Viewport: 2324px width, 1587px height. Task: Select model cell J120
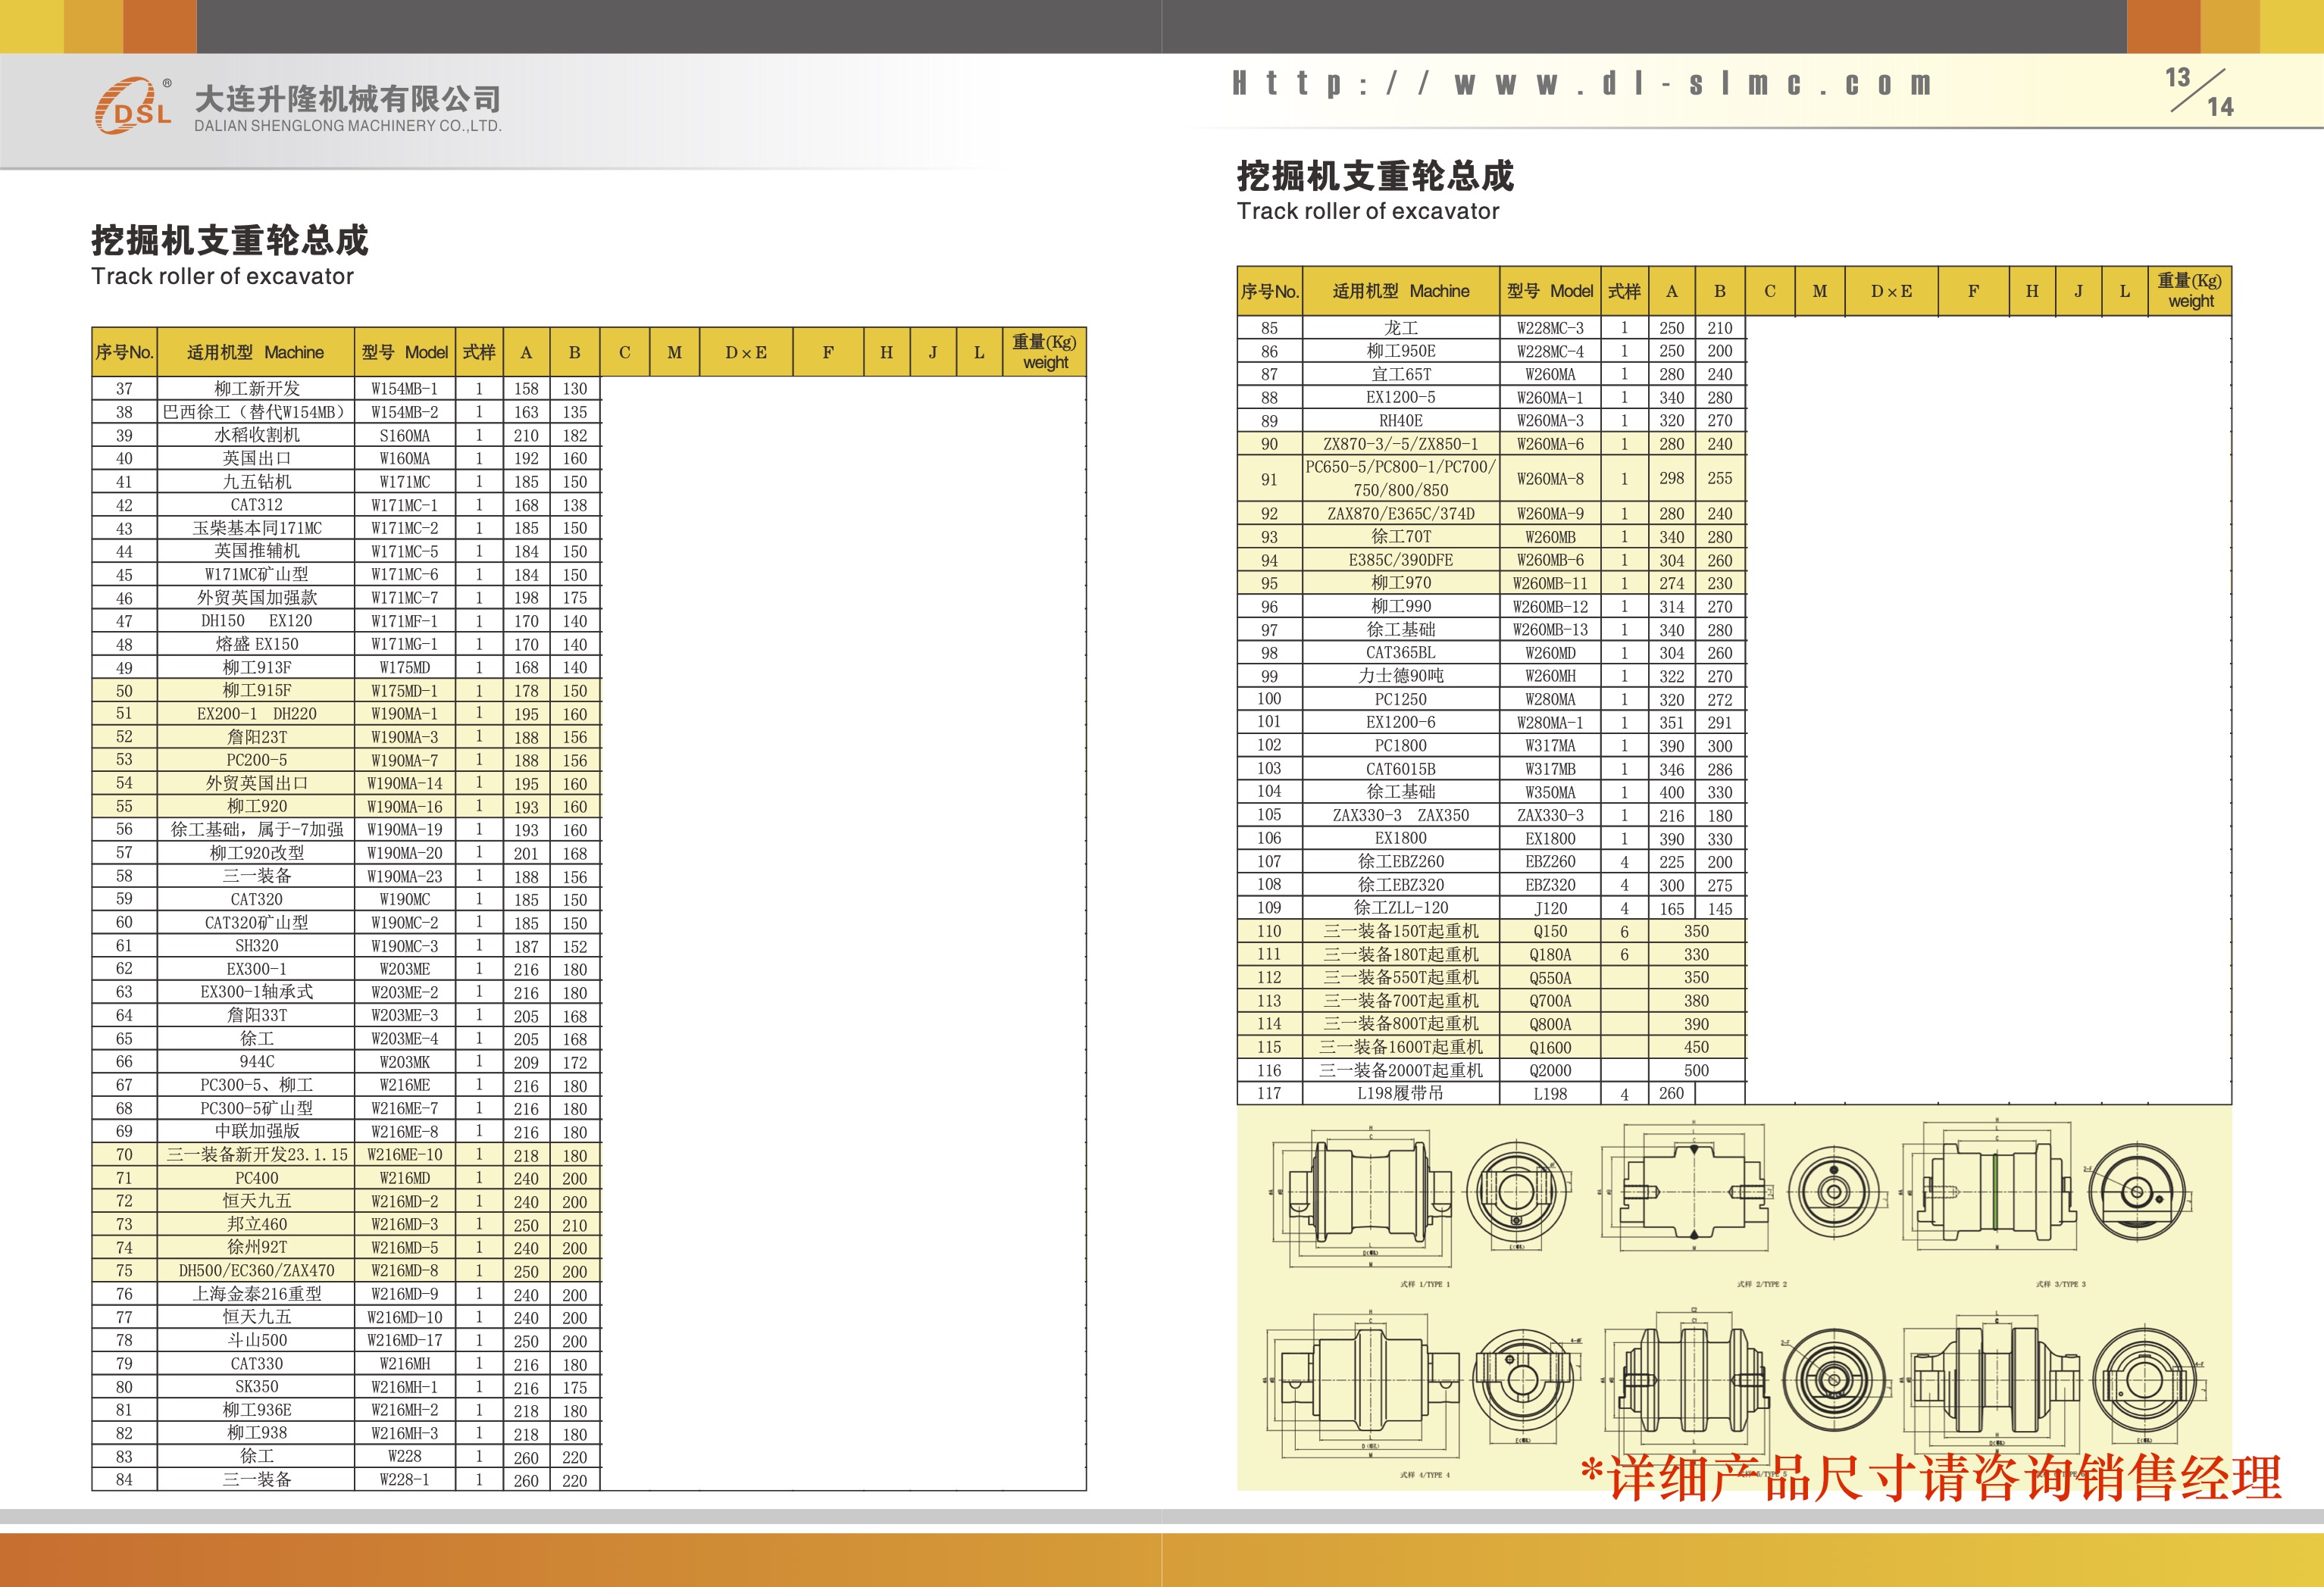[x=1550, y=908]
